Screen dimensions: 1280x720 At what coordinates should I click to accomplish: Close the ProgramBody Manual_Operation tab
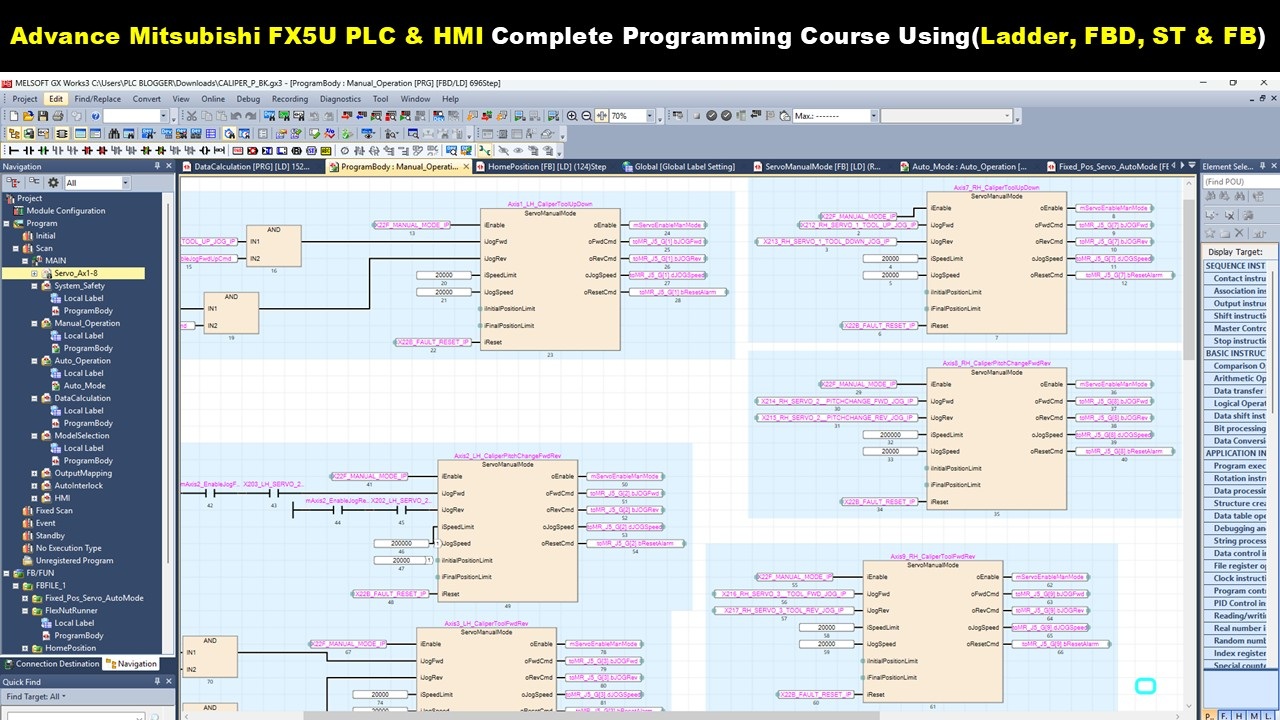(x=465, y=167)
